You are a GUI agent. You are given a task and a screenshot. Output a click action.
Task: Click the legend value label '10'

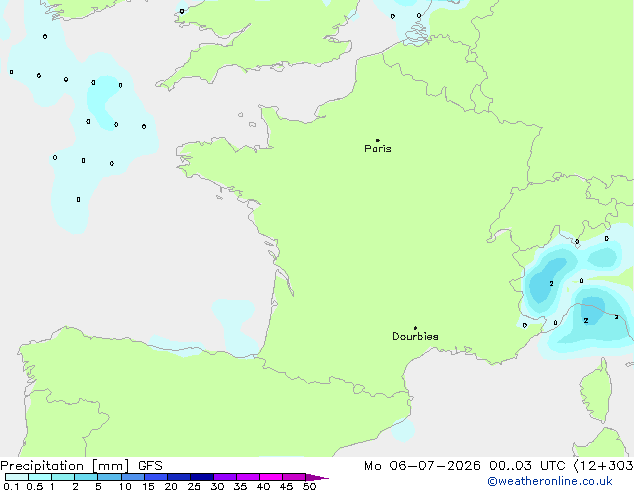[x=125, y=486]
